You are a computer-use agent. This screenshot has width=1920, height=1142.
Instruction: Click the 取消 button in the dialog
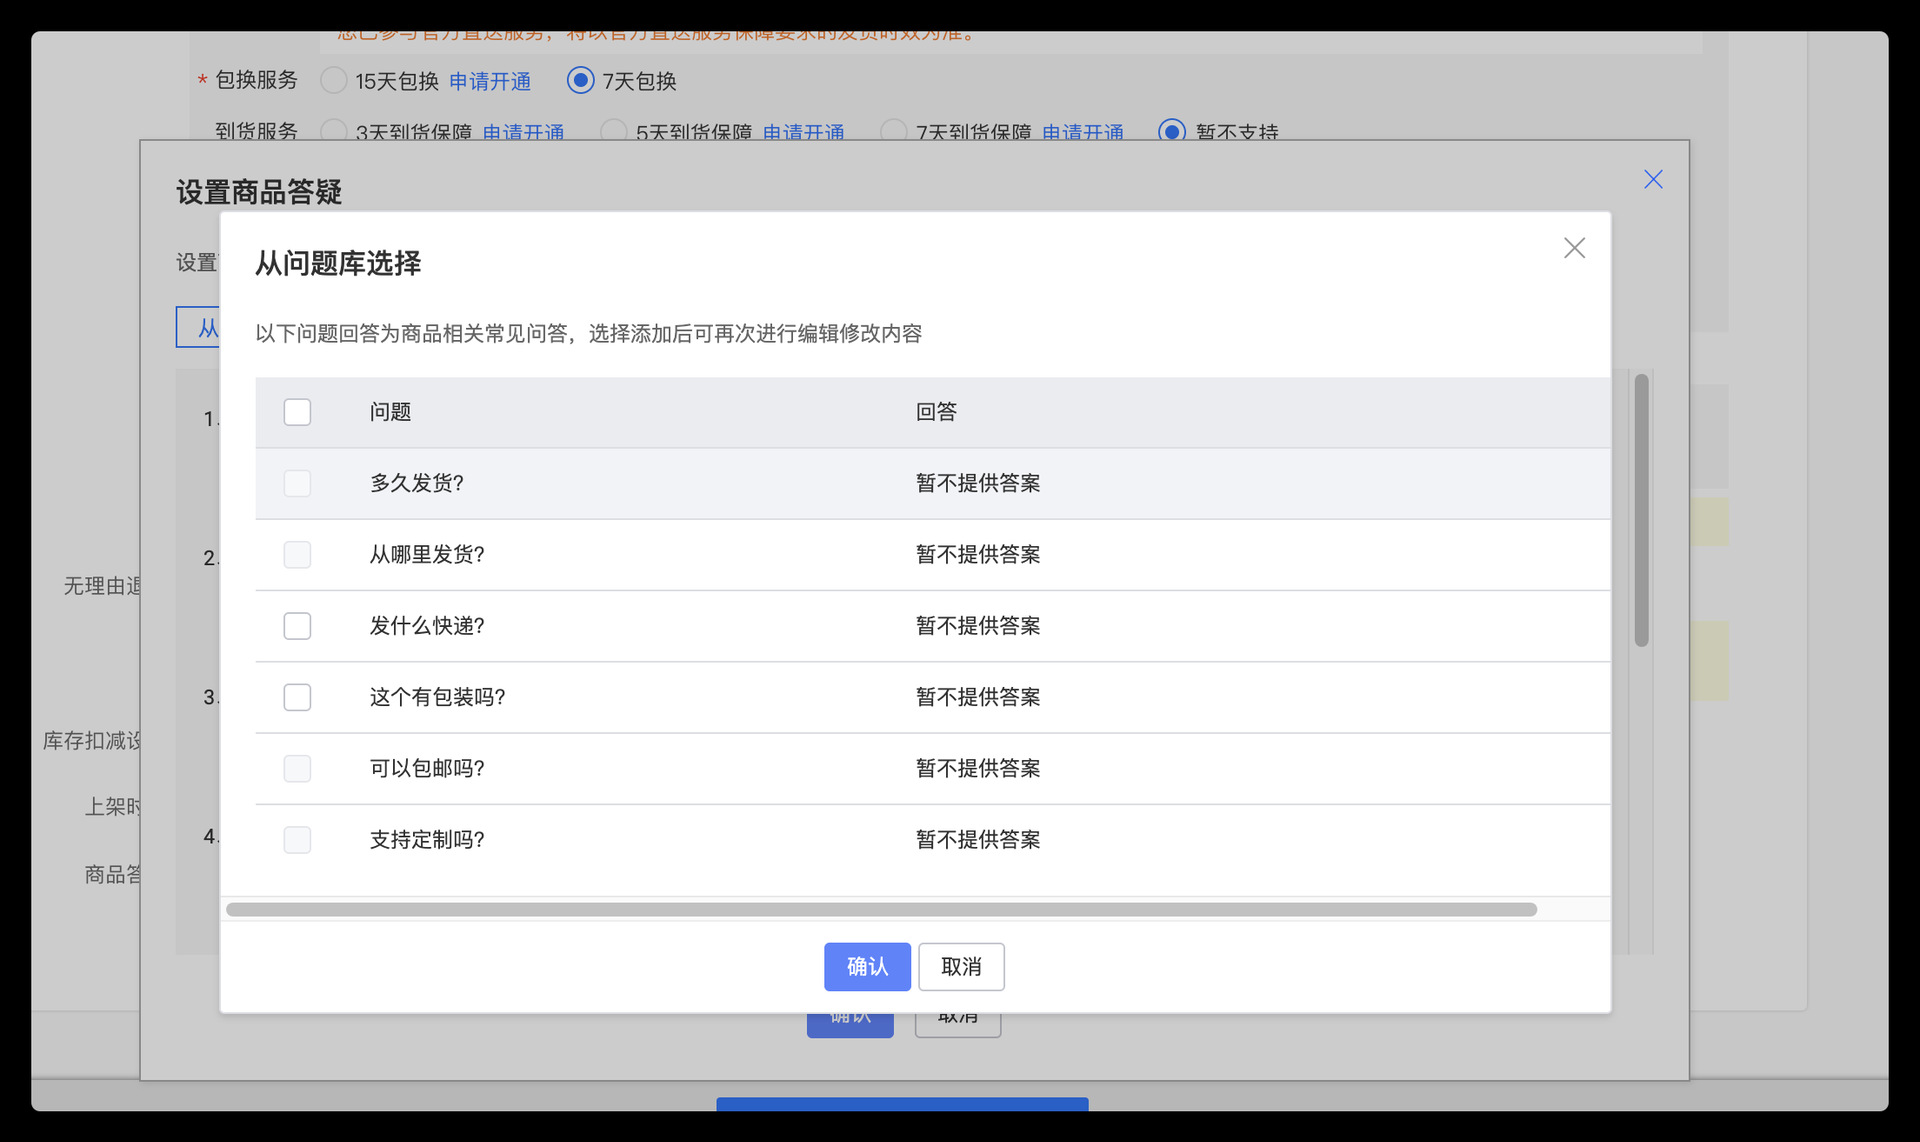[x=961, y=966]
